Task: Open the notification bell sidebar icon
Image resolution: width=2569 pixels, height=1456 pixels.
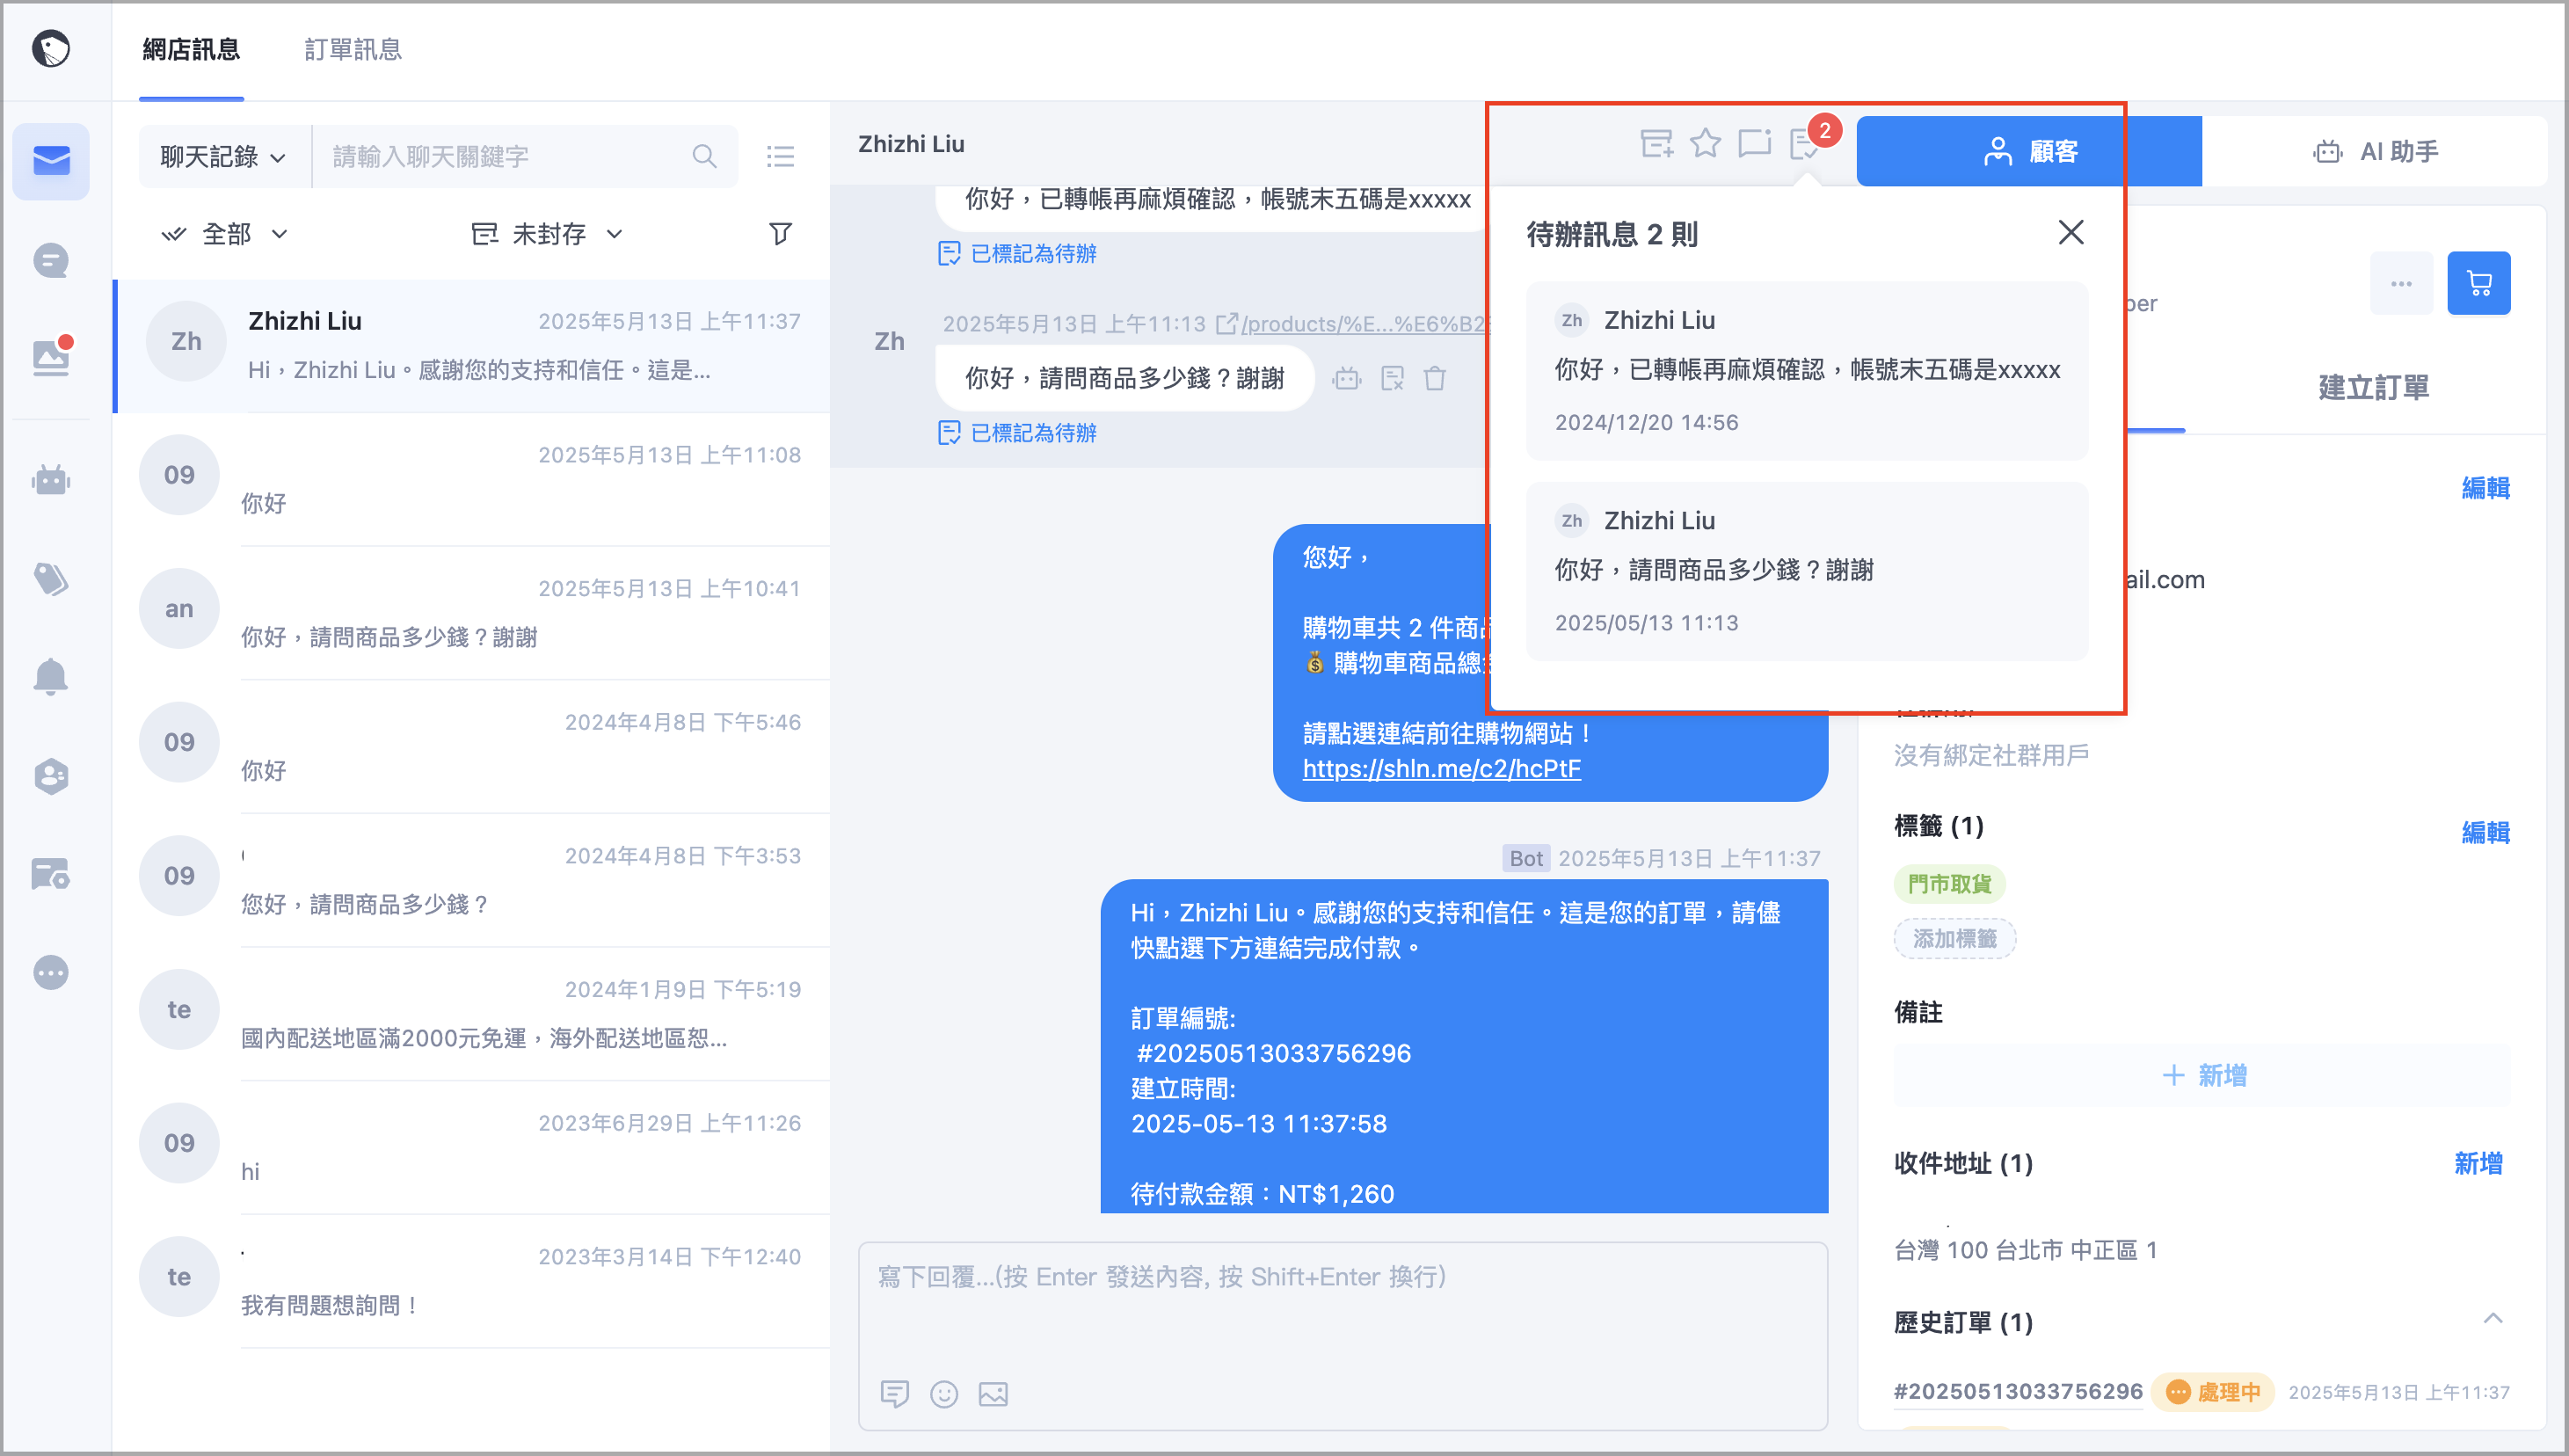Action: [x=51, y=677]
